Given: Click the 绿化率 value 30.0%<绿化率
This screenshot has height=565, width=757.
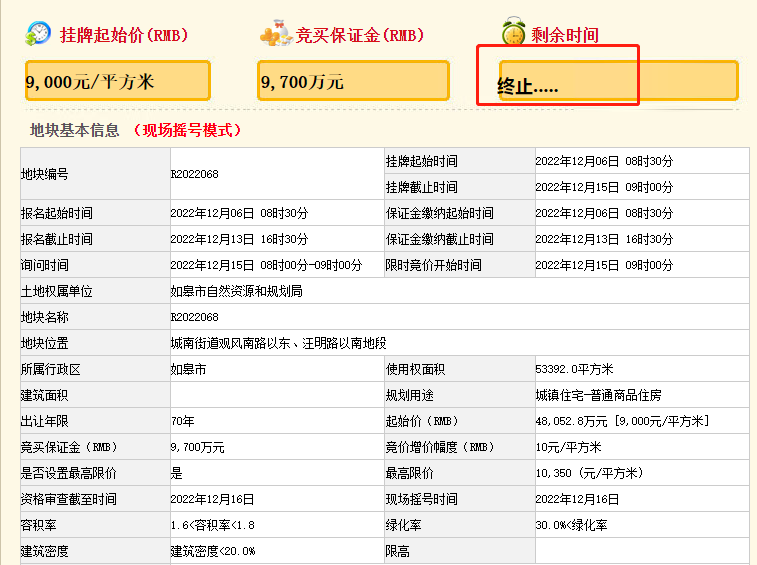Looking at the screenshot, I should point(571,525).
